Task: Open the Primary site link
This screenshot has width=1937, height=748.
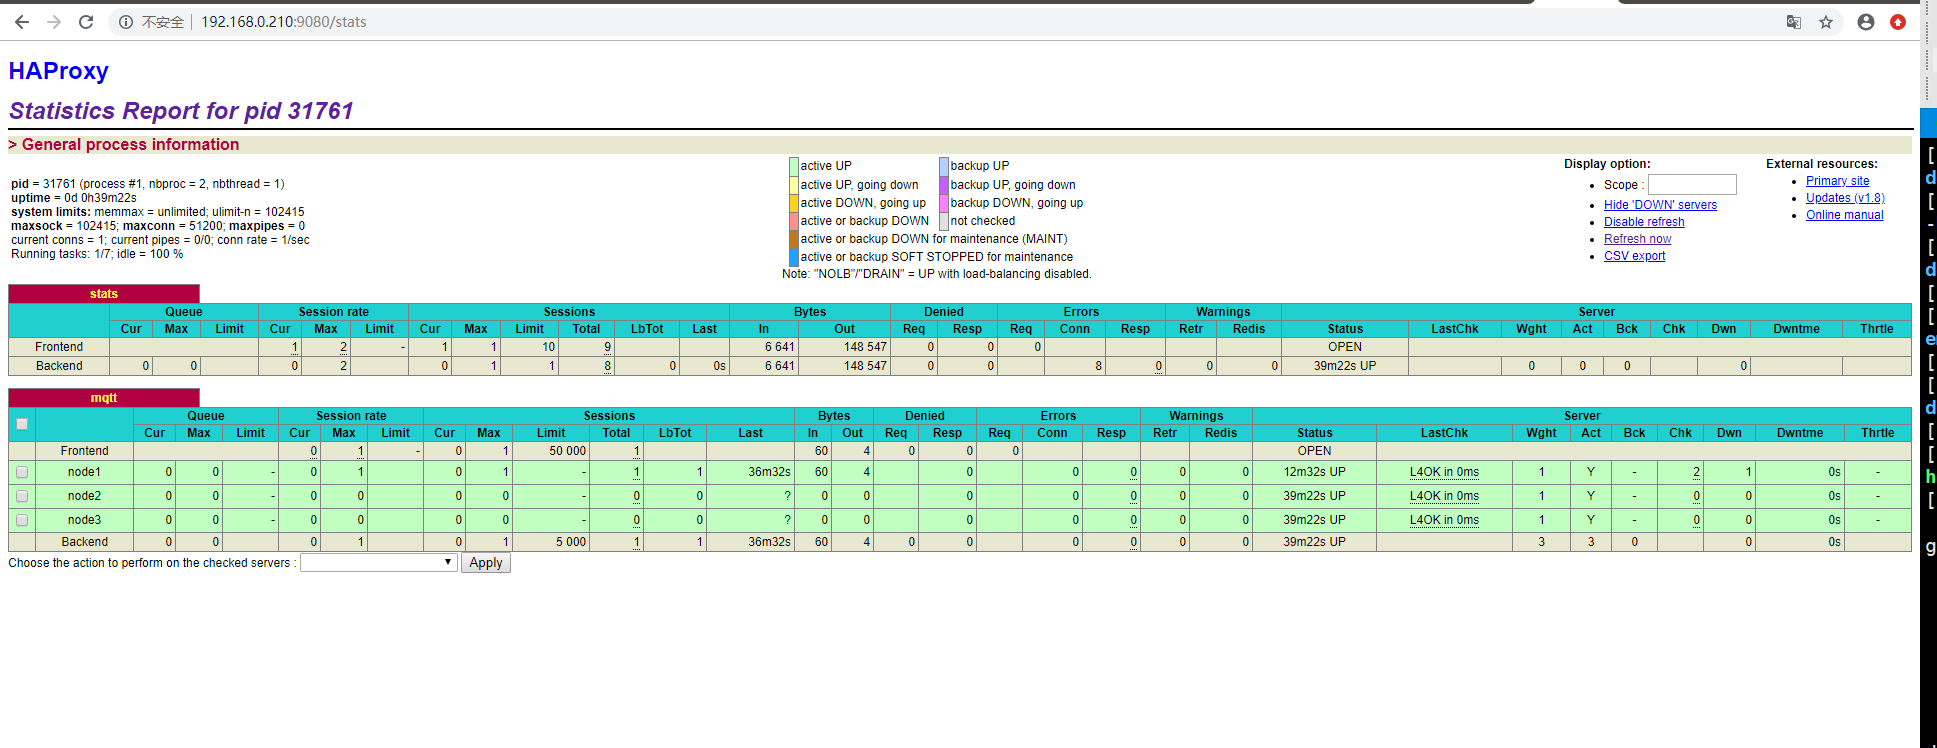Action: 1837,181
